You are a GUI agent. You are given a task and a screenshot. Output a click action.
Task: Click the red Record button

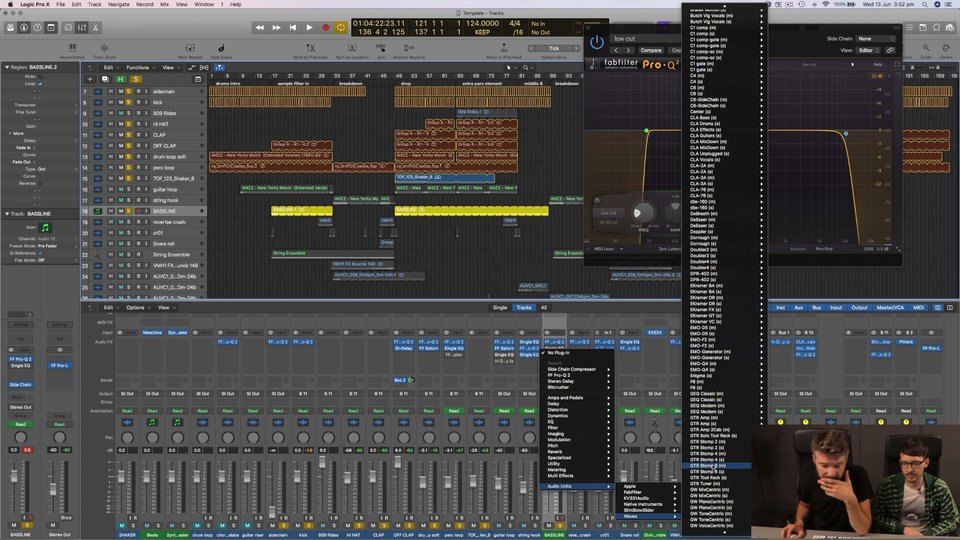point(326,28)
